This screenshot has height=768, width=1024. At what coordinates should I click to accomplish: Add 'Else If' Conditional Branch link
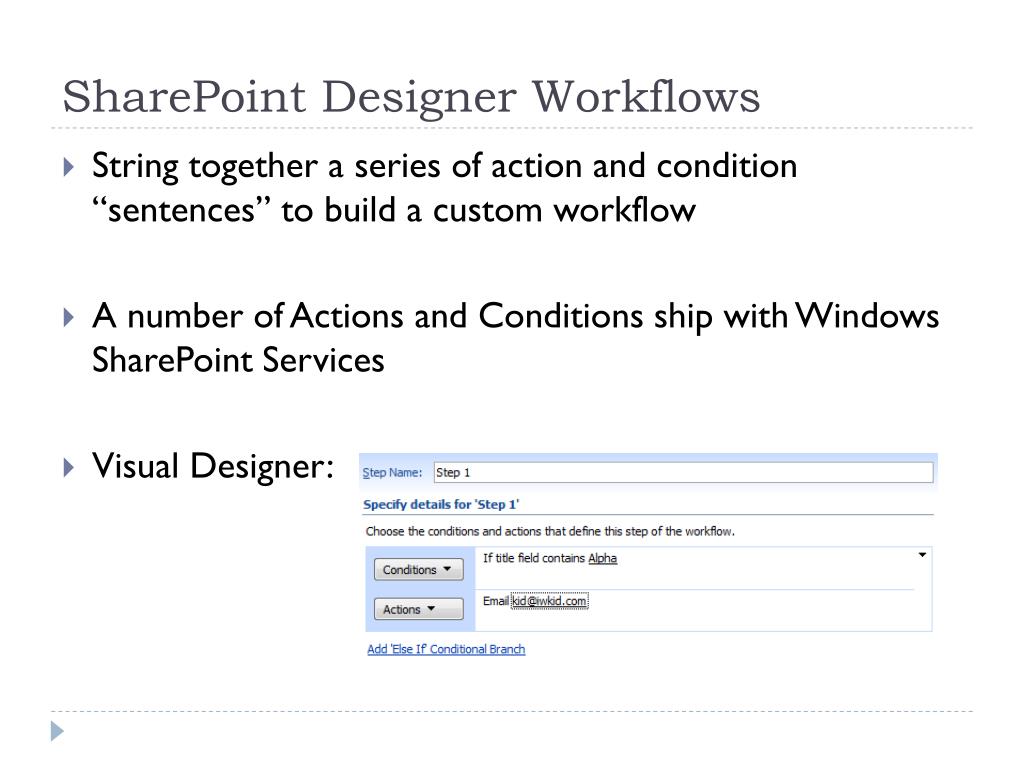tap(446, 649)
